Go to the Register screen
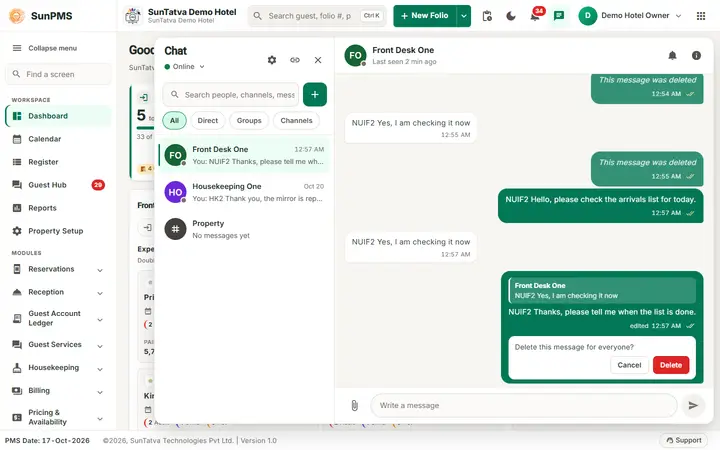Screen dimensions: 720x450 [58, 162]
